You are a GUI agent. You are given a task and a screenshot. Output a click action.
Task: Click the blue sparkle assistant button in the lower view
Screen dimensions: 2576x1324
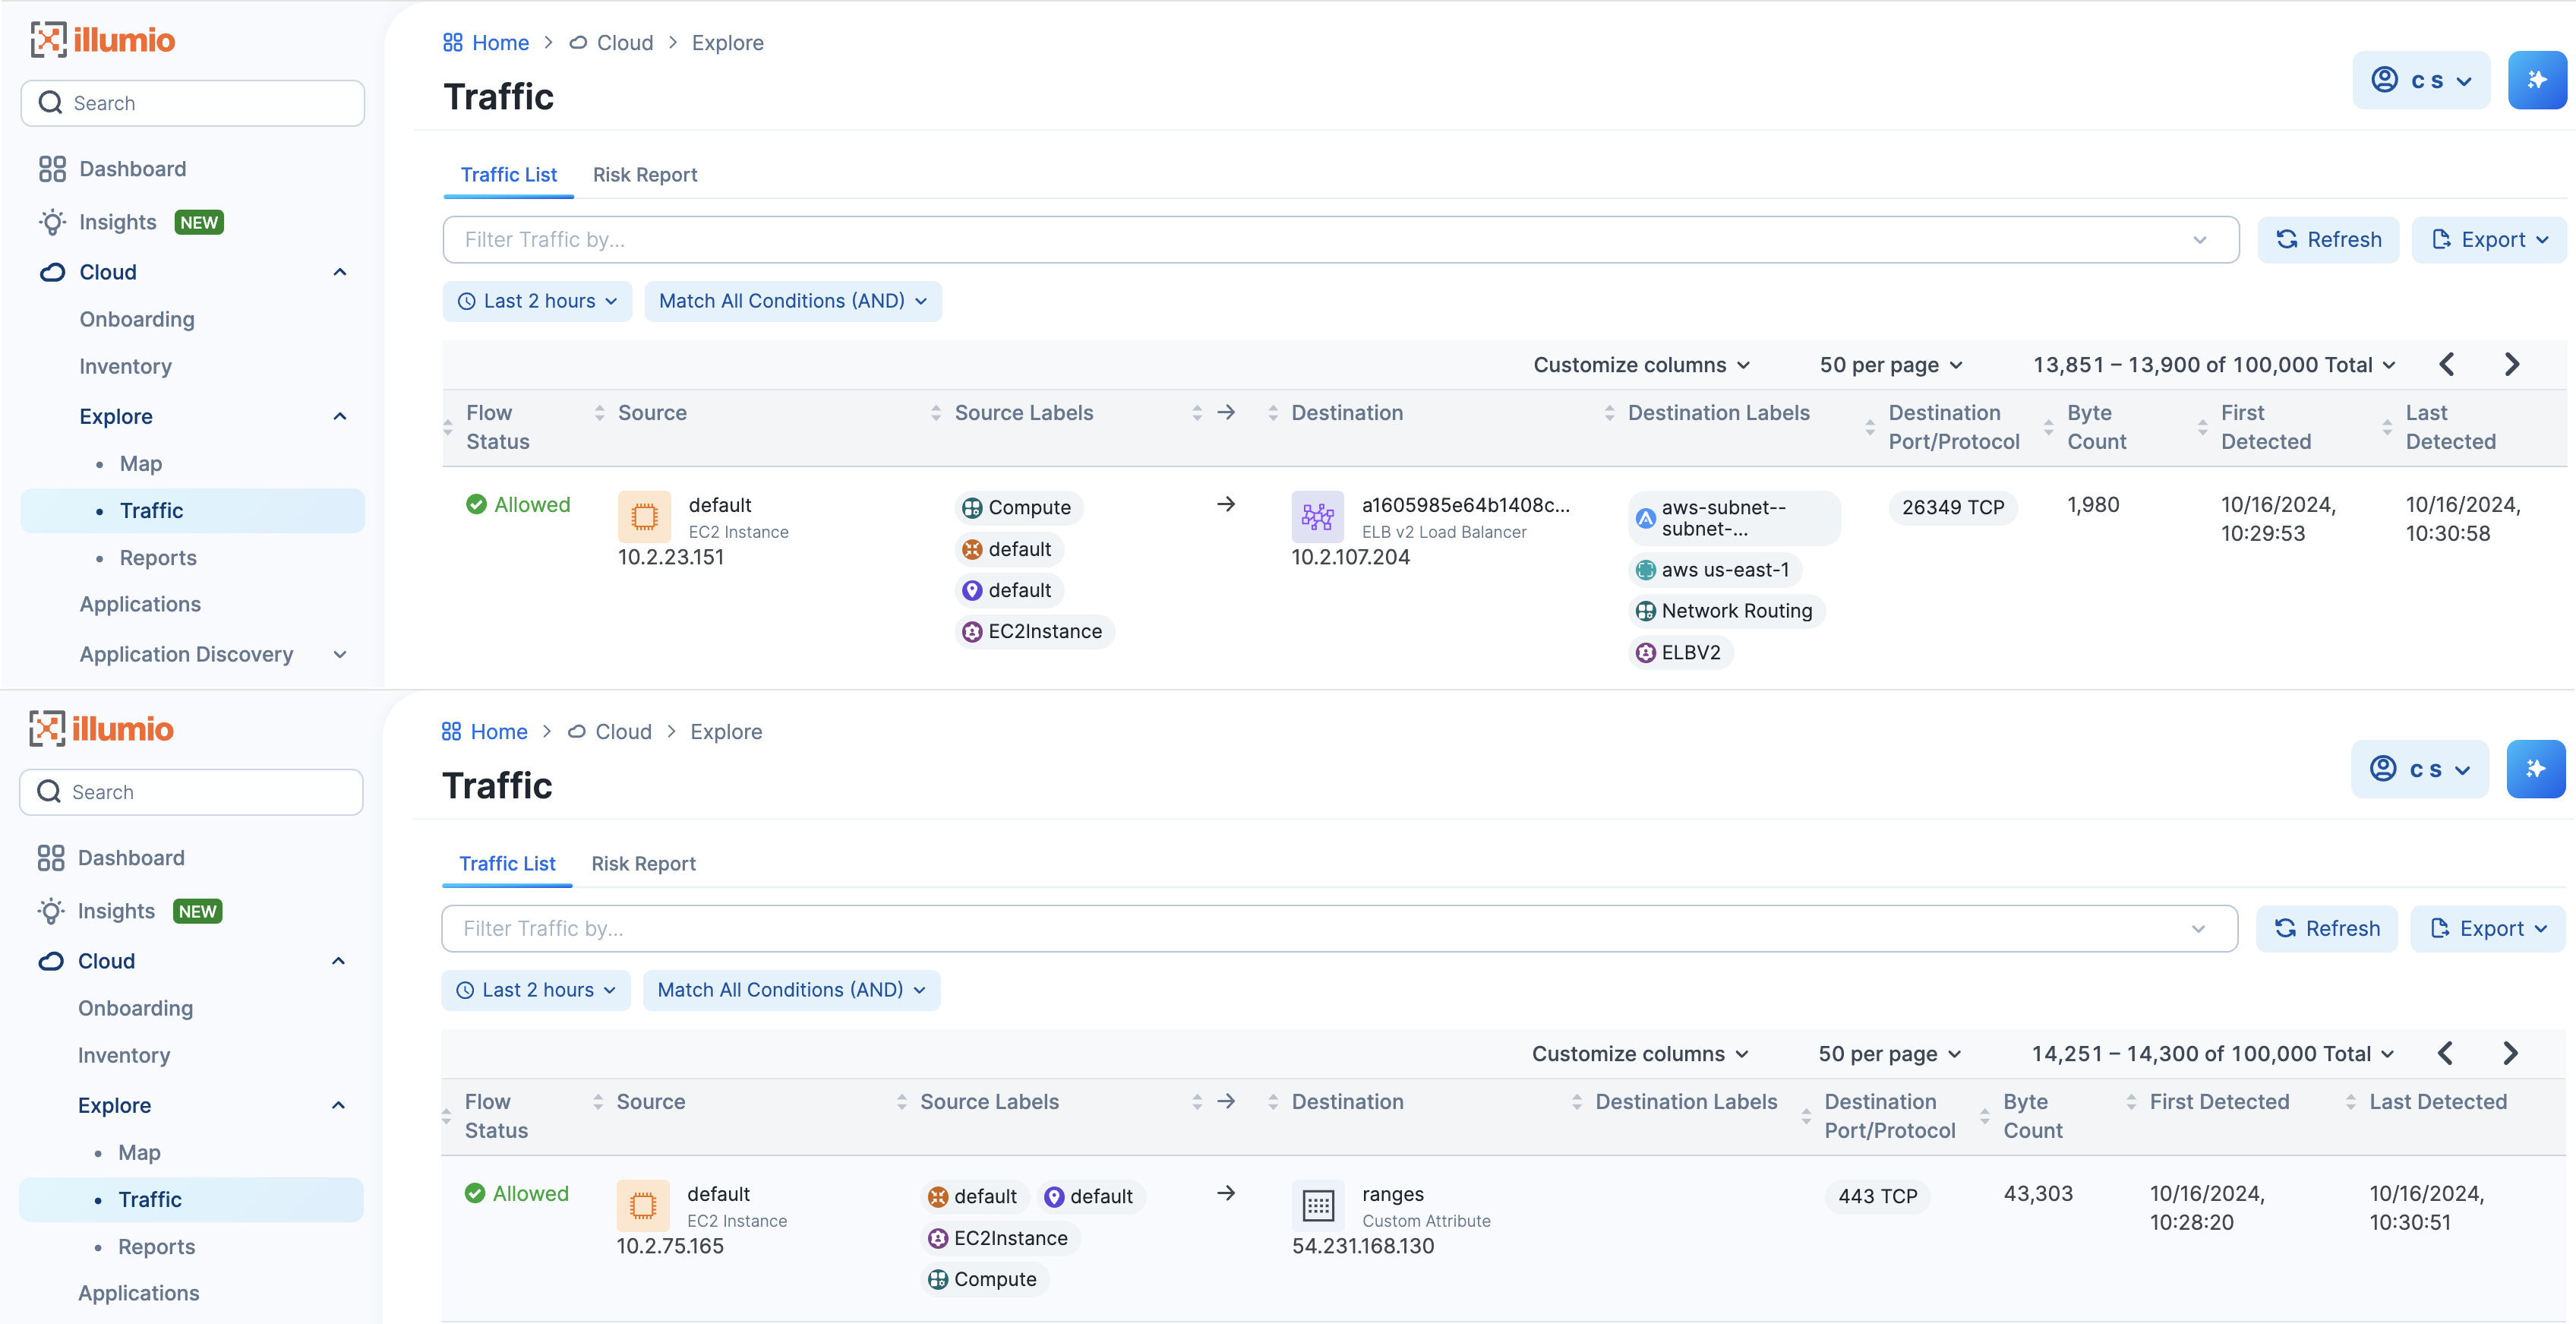(x=2535, y=769)
